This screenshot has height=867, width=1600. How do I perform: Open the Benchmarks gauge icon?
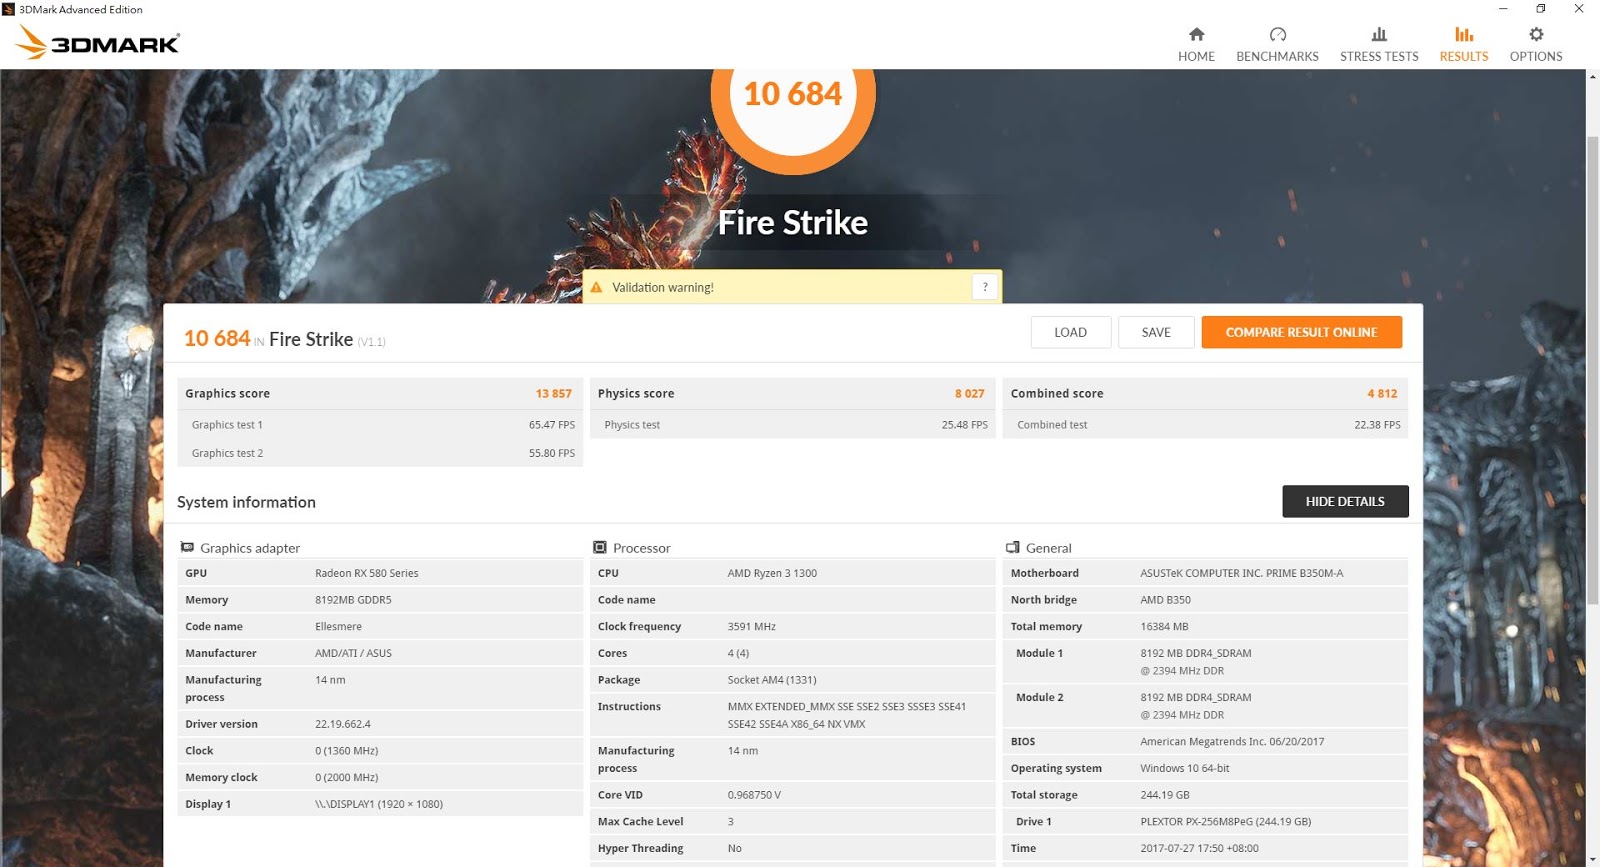click(x=1277, y=34)
